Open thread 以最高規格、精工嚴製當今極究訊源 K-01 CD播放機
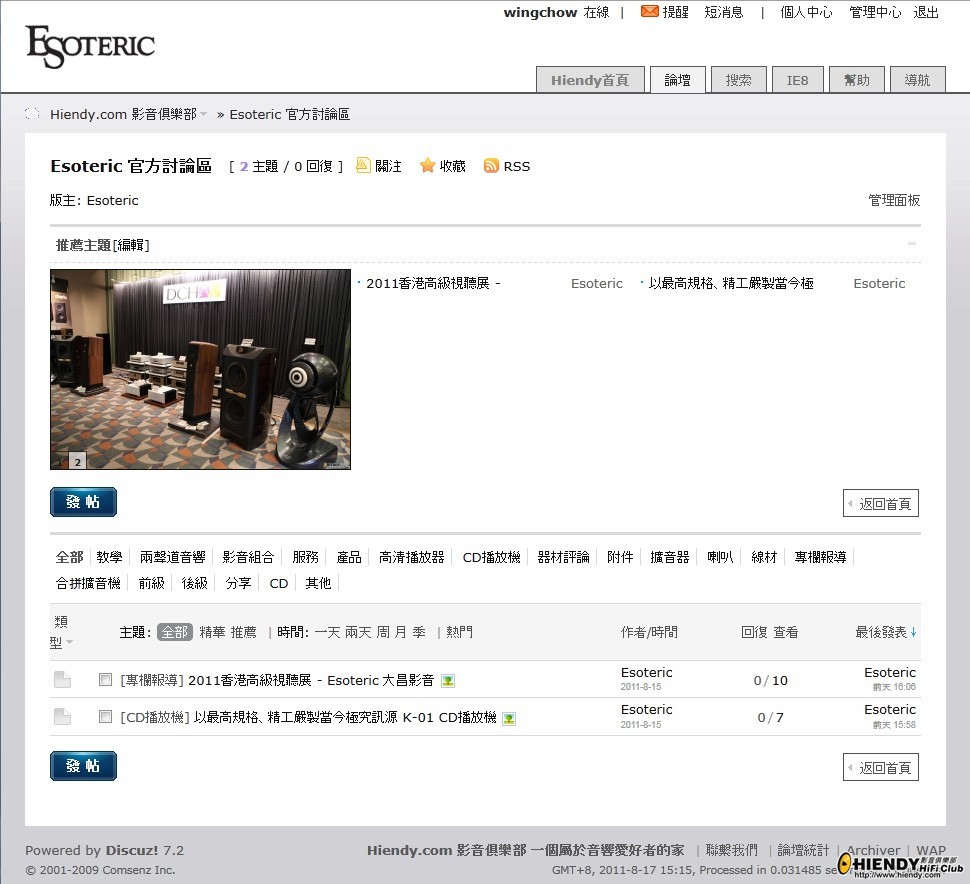The image size is (970, 884). point(345,717)
